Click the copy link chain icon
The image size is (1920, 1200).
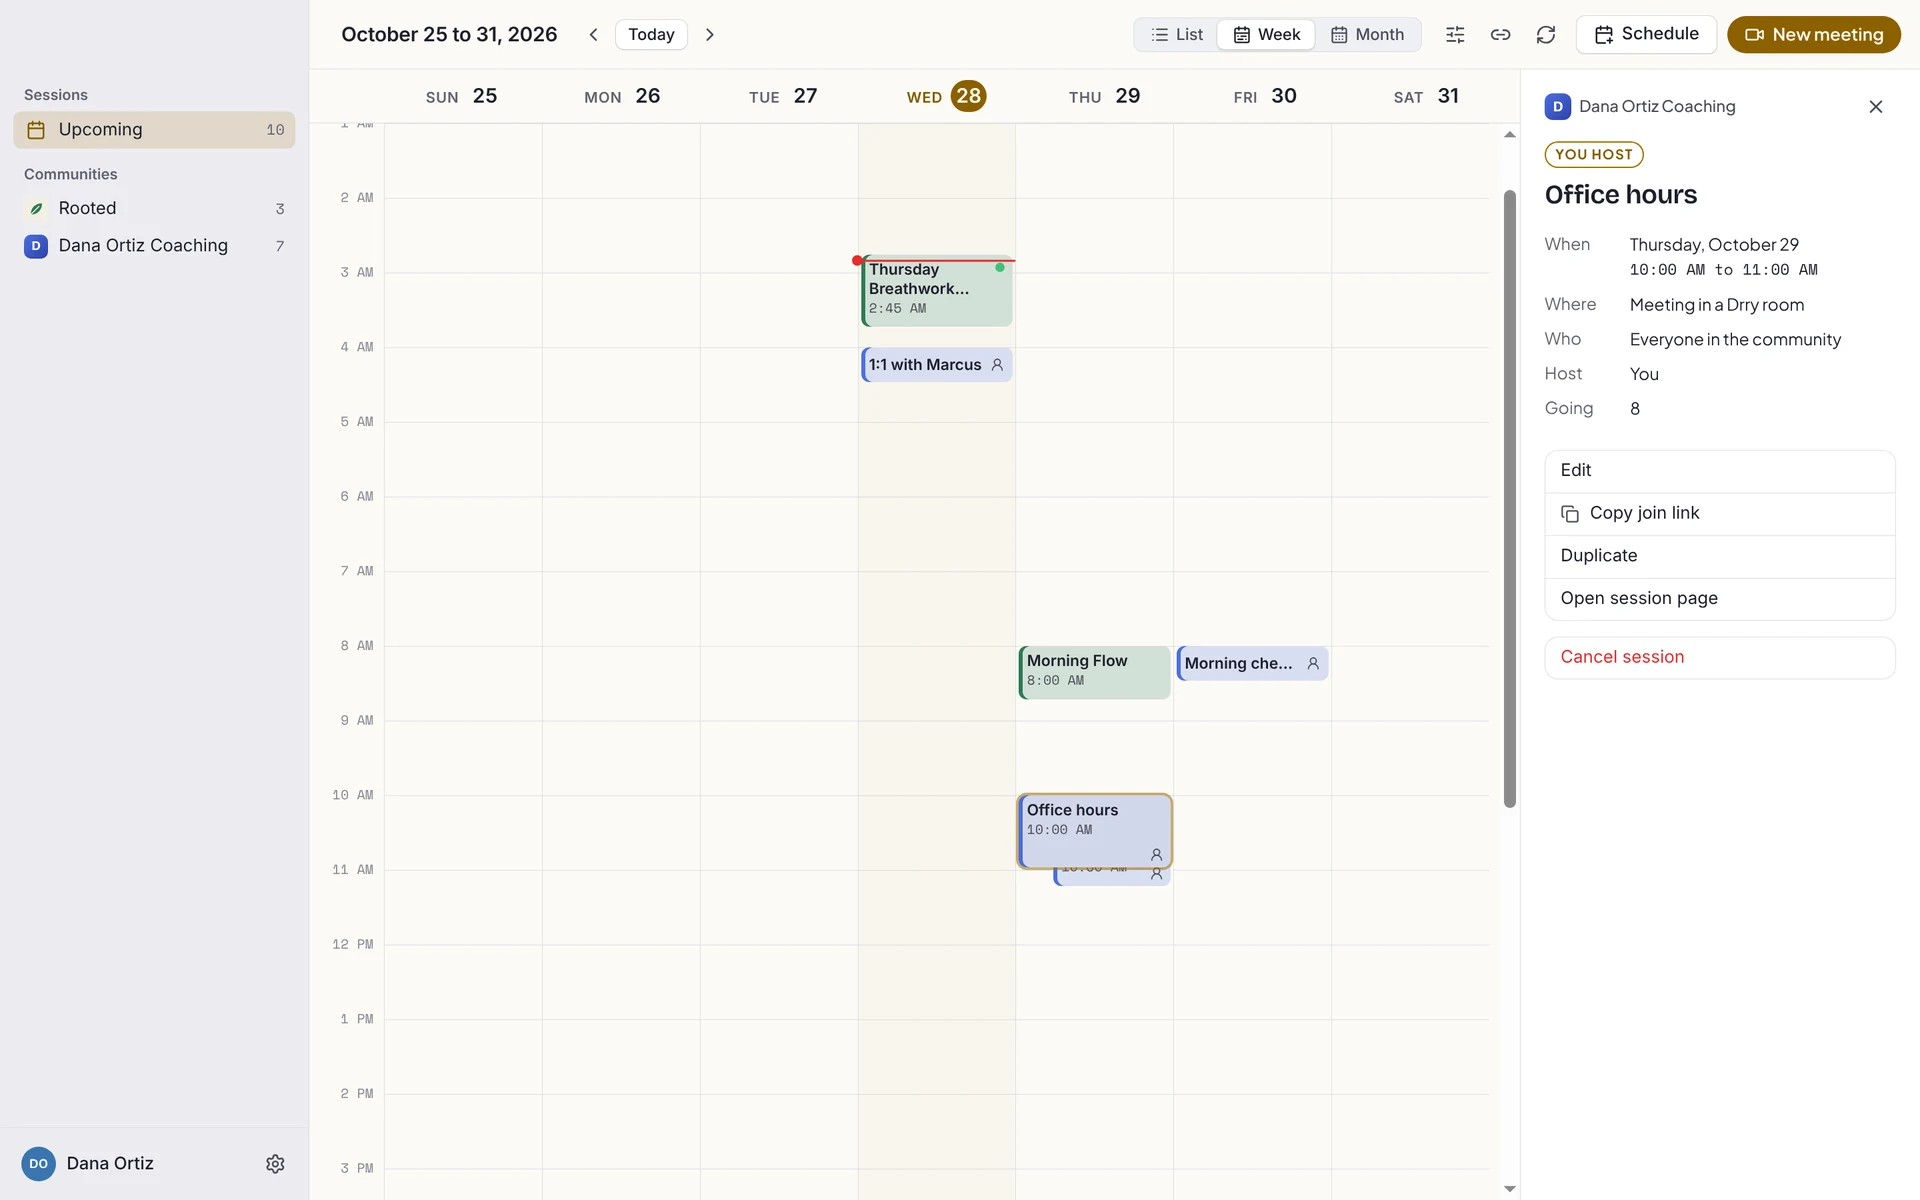coord(1500,34)
